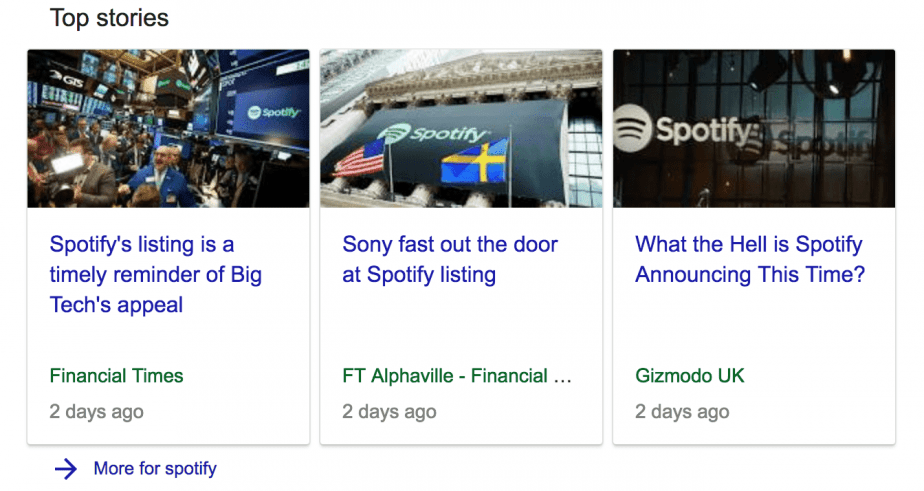Viewport: 924px width, 491px height.
Task: Click 2 days ago under Gizmodo UK
Action: tap(682, 411)
